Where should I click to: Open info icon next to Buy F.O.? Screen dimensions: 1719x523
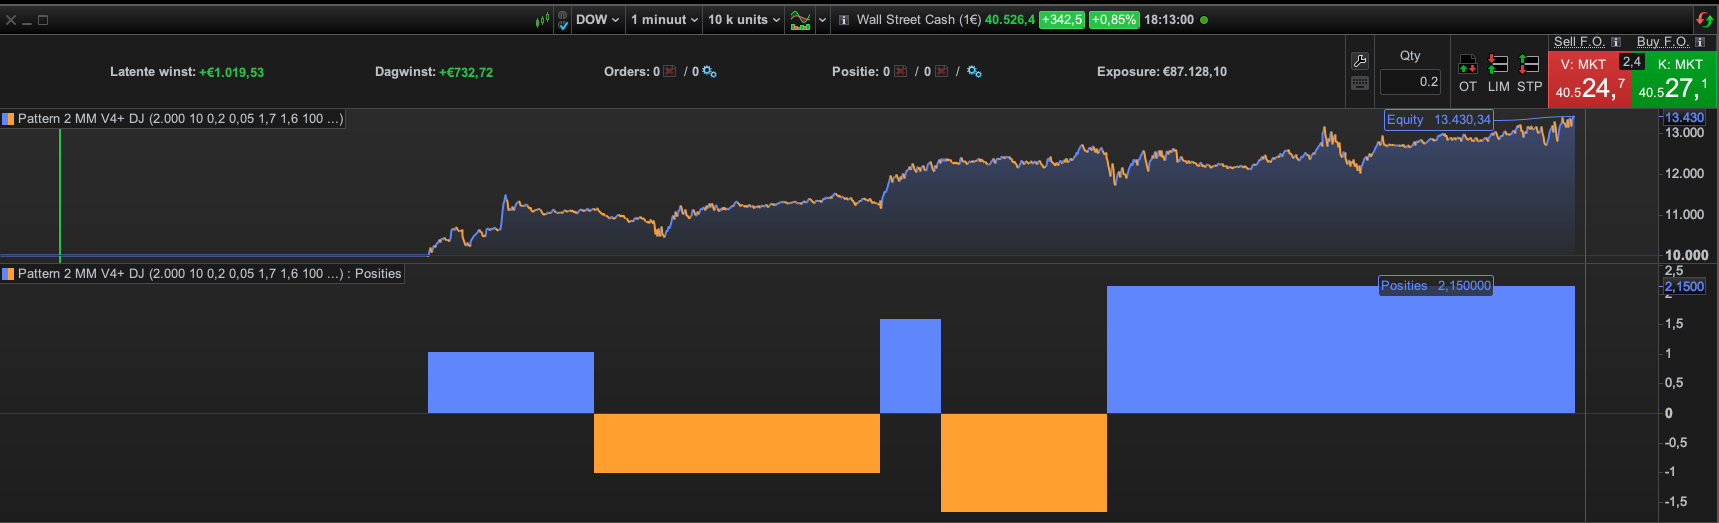click(x=1700, y=42)
